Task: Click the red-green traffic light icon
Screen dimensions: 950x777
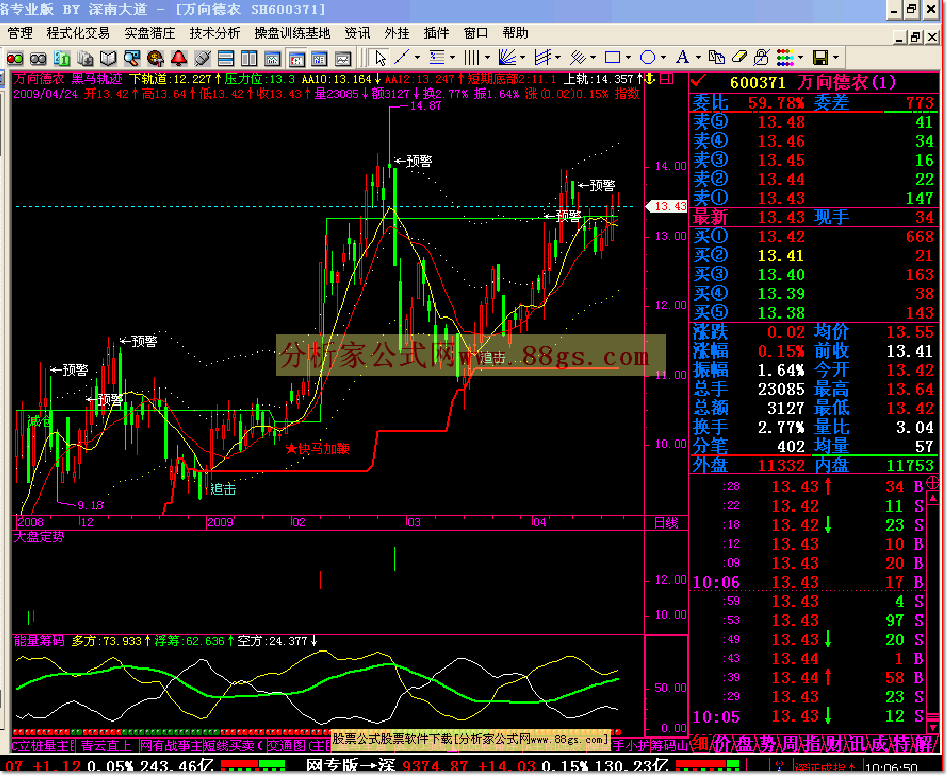Action: point(15,58)
